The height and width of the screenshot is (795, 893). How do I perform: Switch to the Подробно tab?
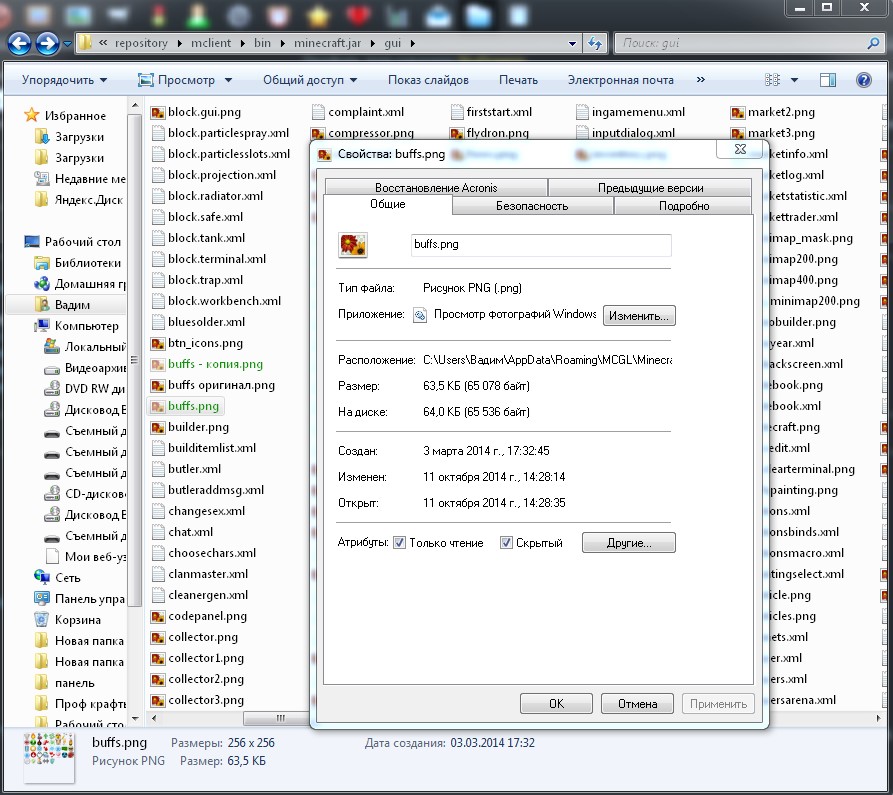click(x=684, y=206)
